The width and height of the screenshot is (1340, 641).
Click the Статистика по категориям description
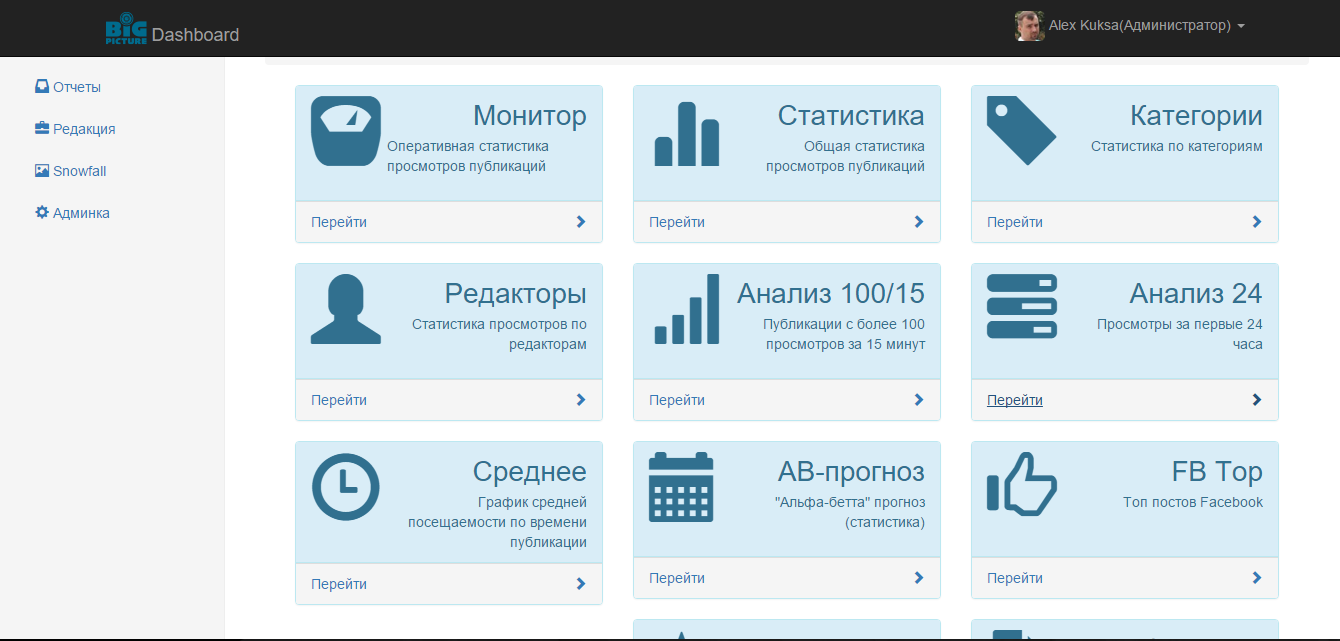1177,146
